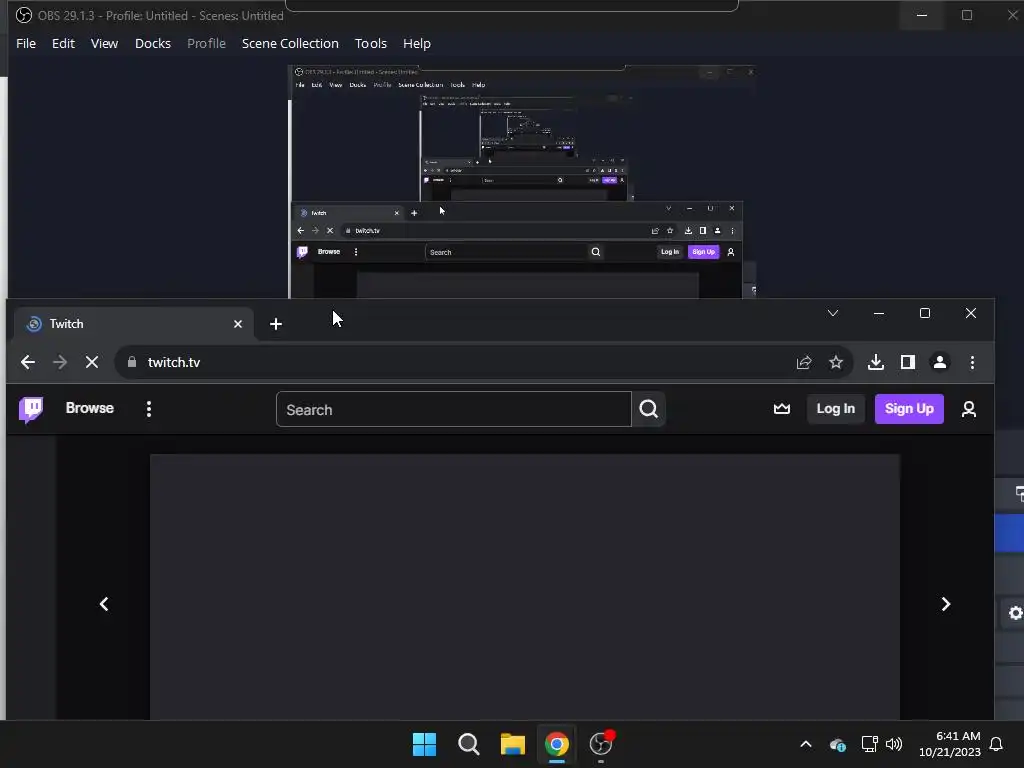Open Twitch's more options dots menu

[149, 409]
